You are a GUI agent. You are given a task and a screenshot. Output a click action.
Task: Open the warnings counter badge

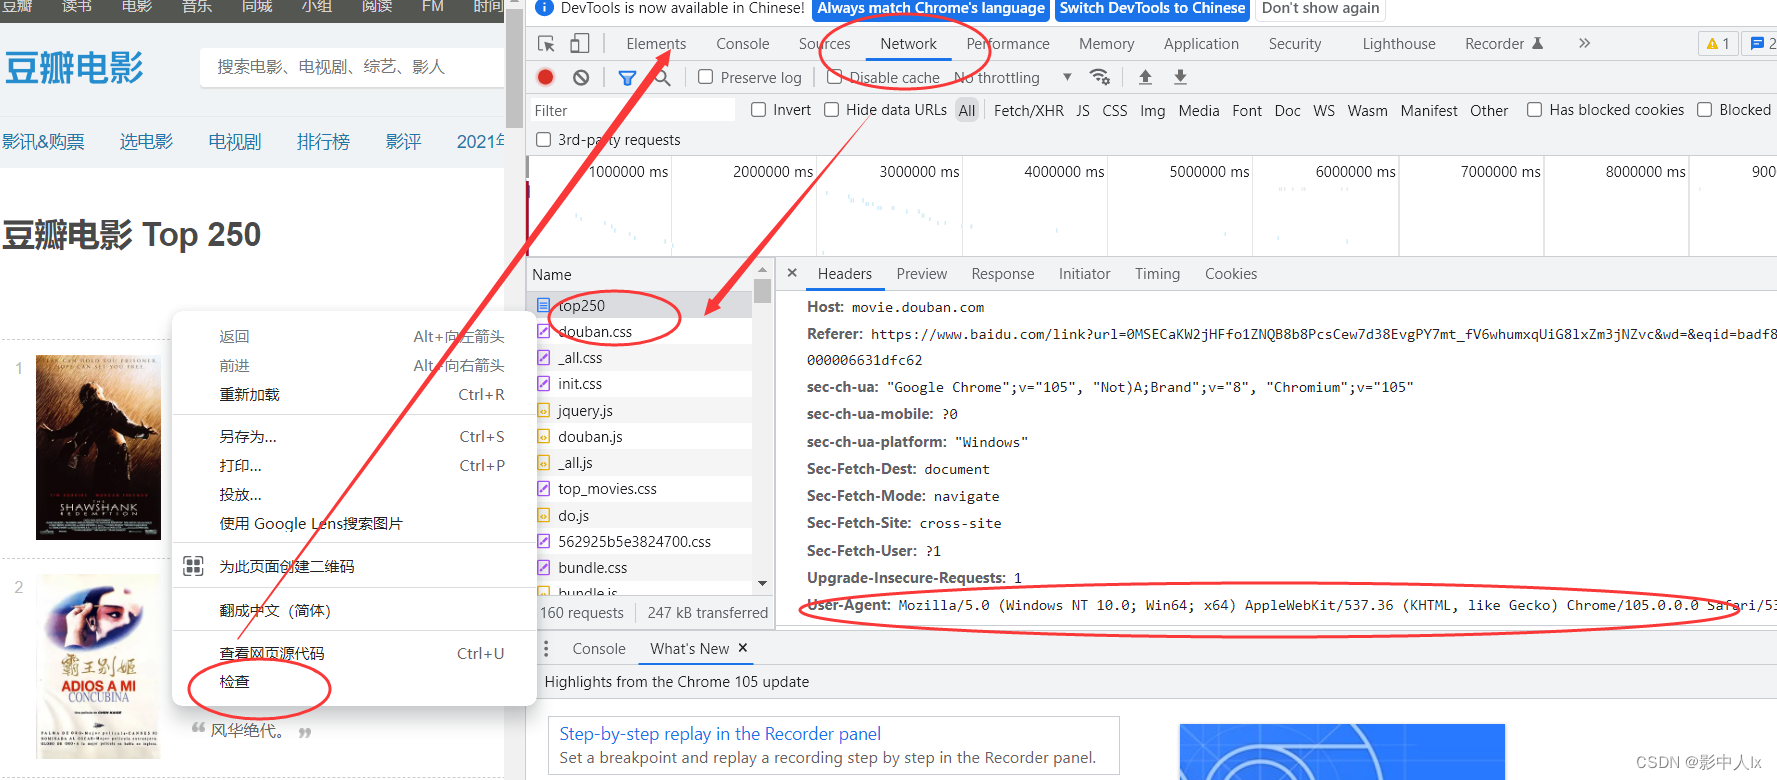(x=1717, y=43)
